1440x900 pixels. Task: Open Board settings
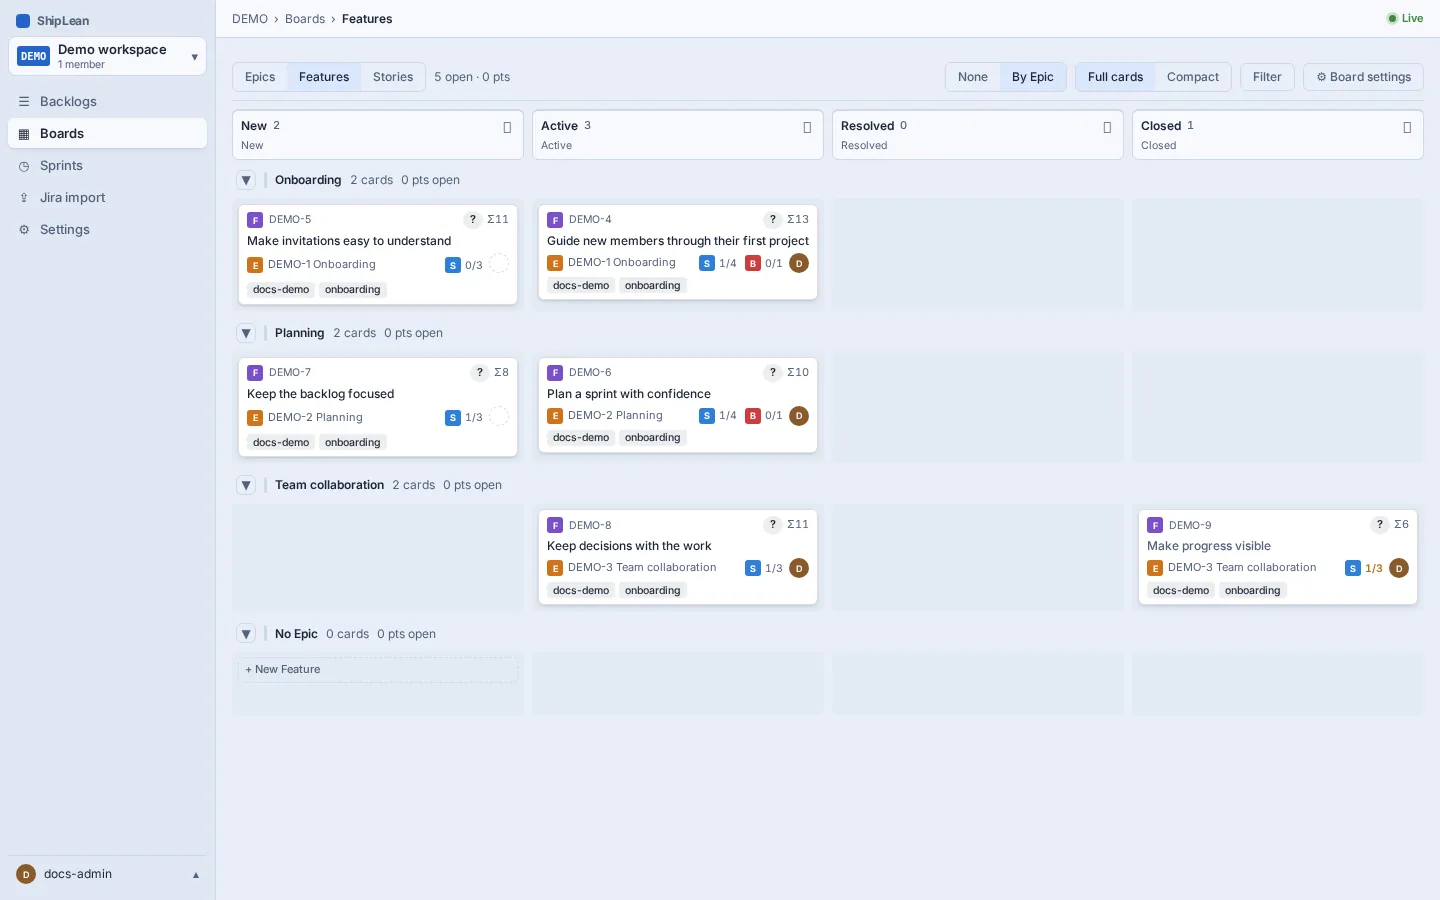click(x=1363, y=77)
